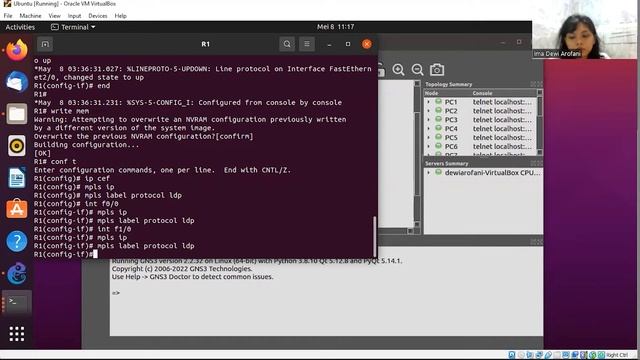Expand the dewiarofani-VirtualBox server entry
The height and width of the screenshot is (360, 640).
[x=429, y=173]
